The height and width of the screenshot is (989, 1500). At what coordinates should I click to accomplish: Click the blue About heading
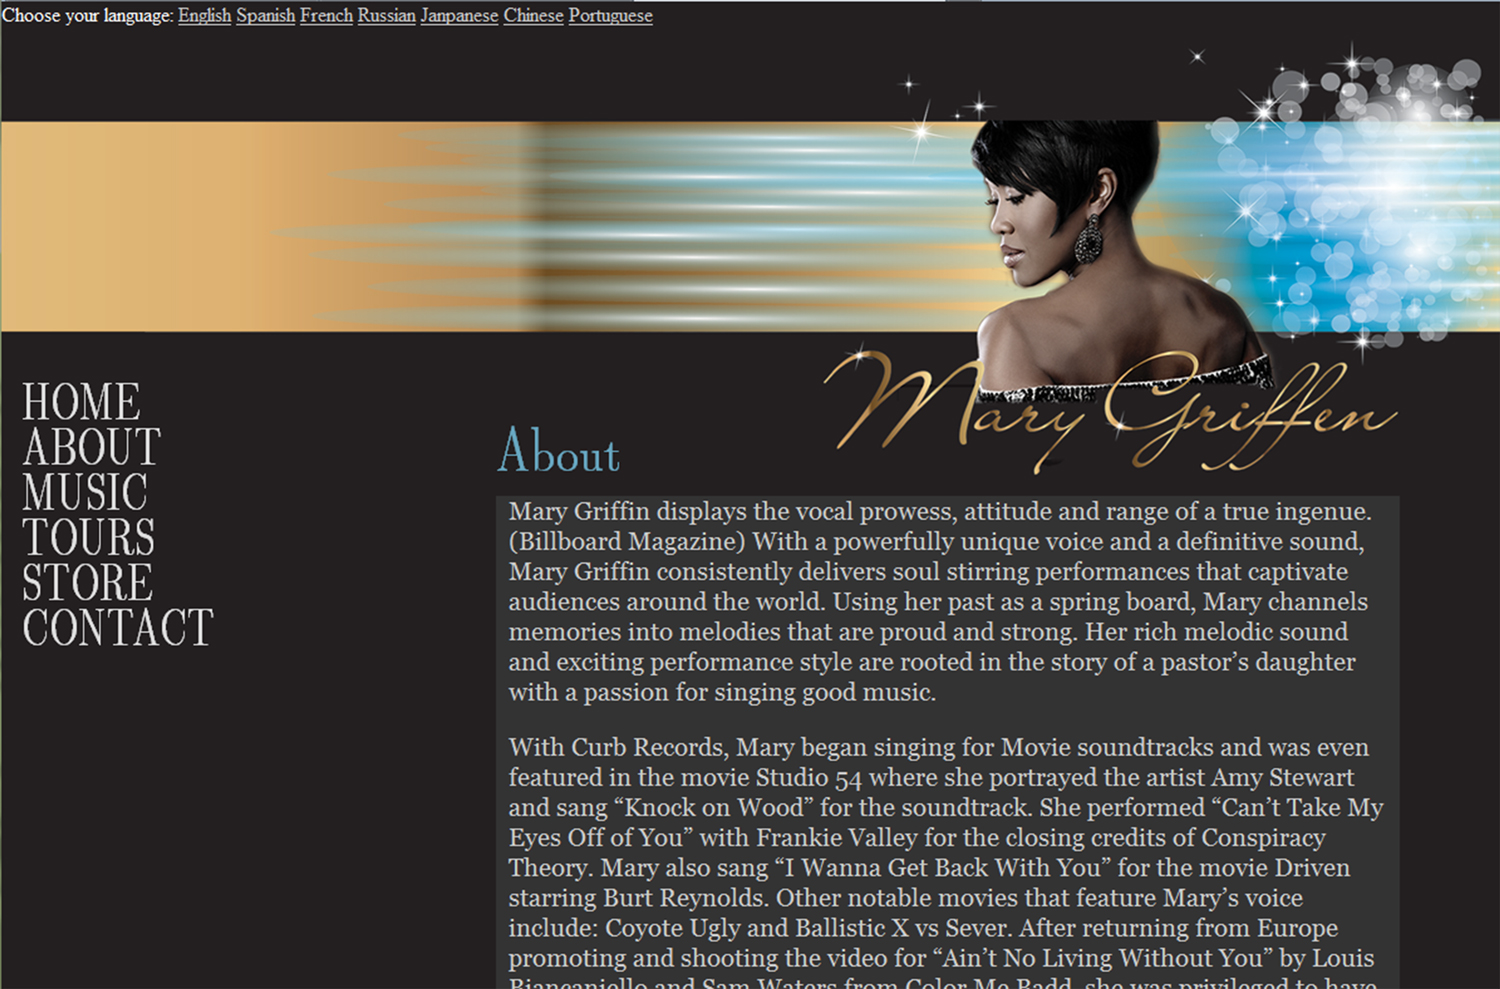tap(558, 455)
